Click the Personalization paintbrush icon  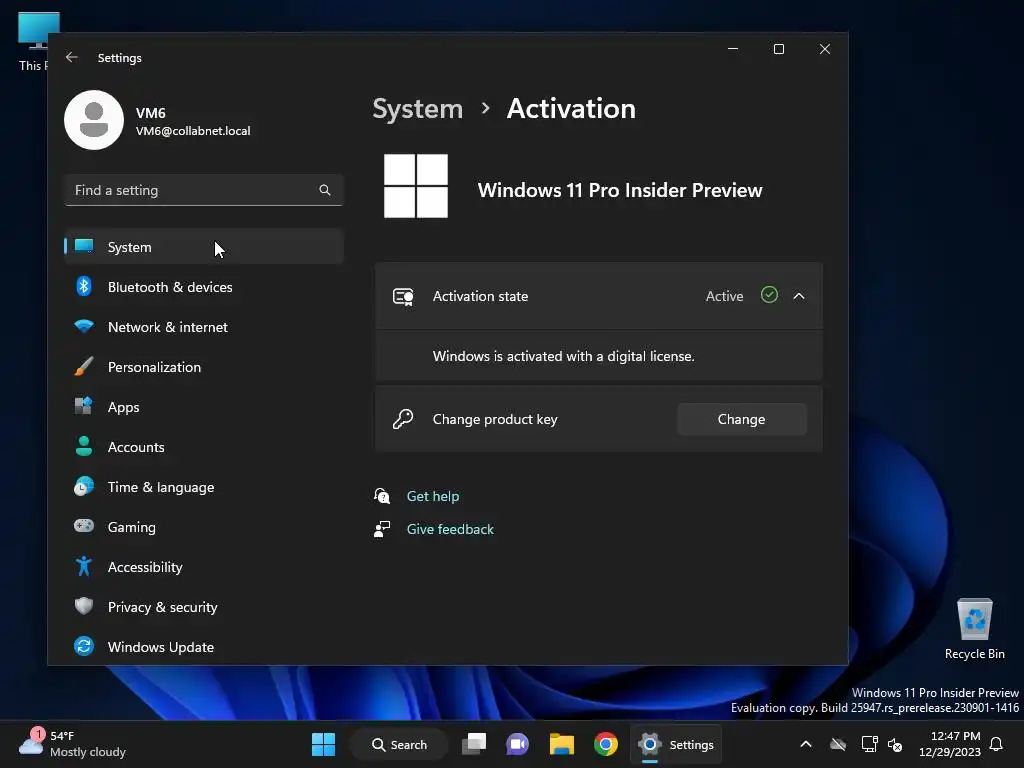(84, 366)
